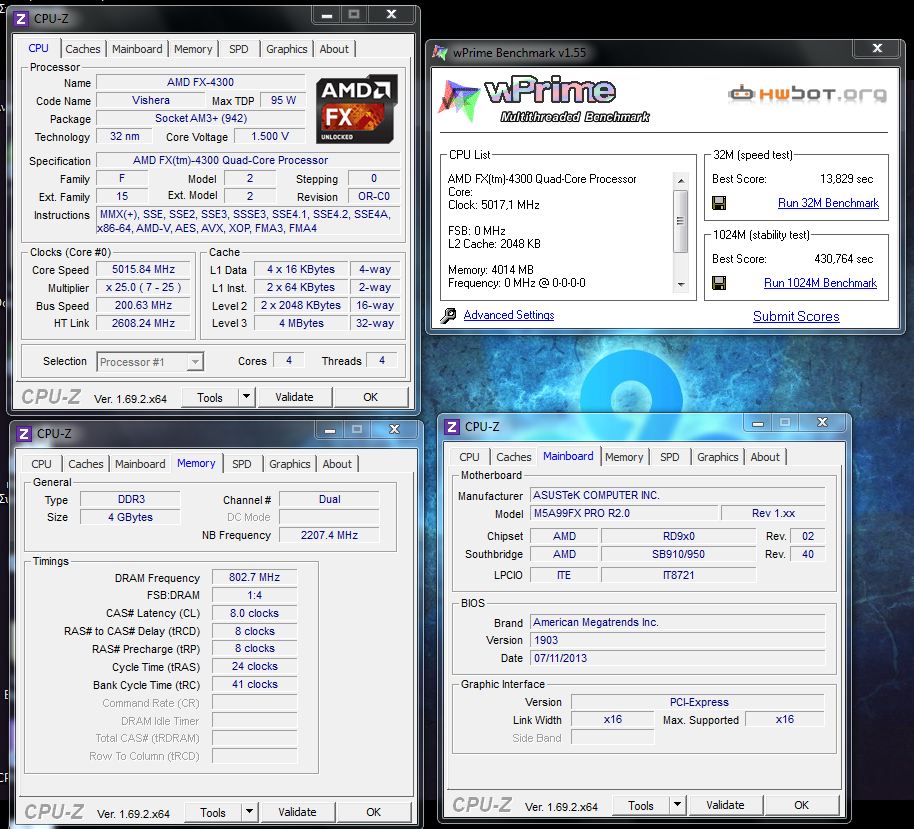Viewport: 914px width, 829px height.
Task: Select the SPD tab in the Memory CPU-Z window
Action: (241, 464)
